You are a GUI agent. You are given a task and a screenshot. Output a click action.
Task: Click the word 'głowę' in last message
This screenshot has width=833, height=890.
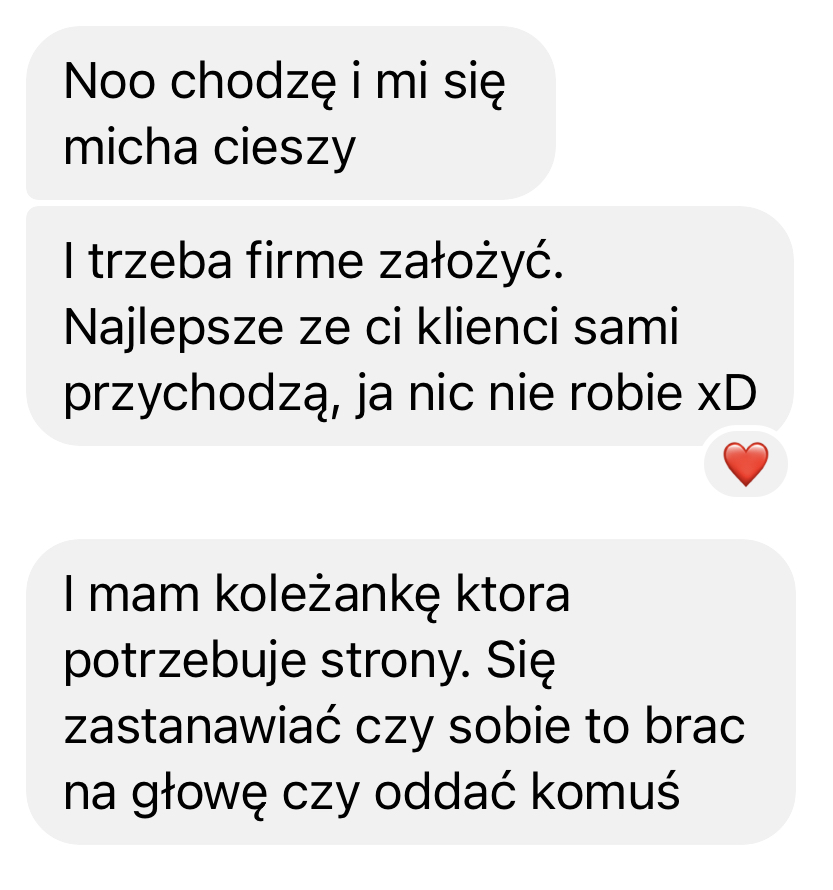tap(199, 795)
